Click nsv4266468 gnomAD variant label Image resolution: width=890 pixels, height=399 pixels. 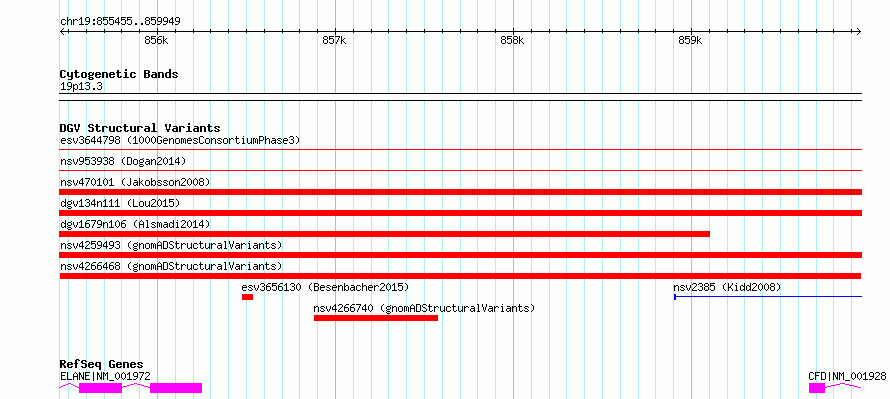click(x=171, y=266)
